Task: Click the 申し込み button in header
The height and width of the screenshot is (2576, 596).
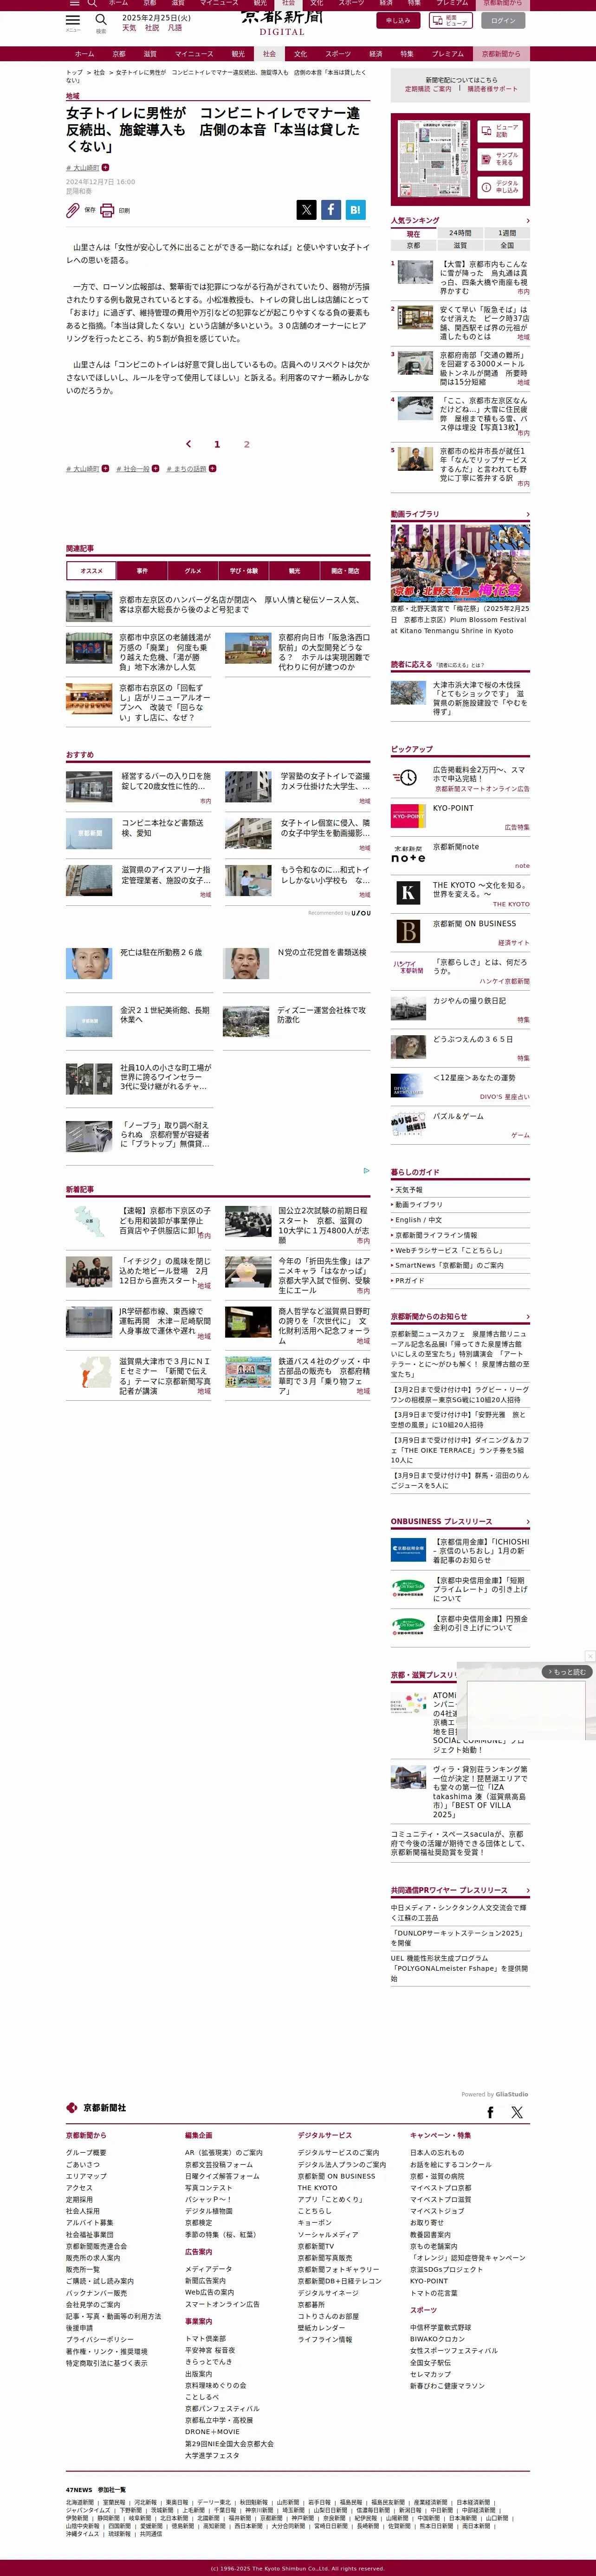Action: click(x=398, y=20)
